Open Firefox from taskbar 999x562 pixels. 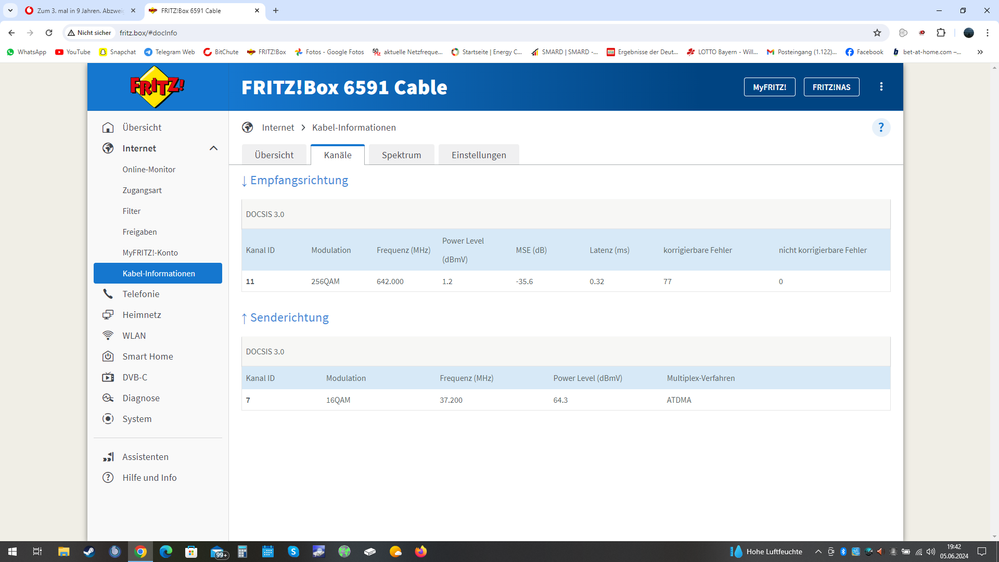[x=420, y=552]
